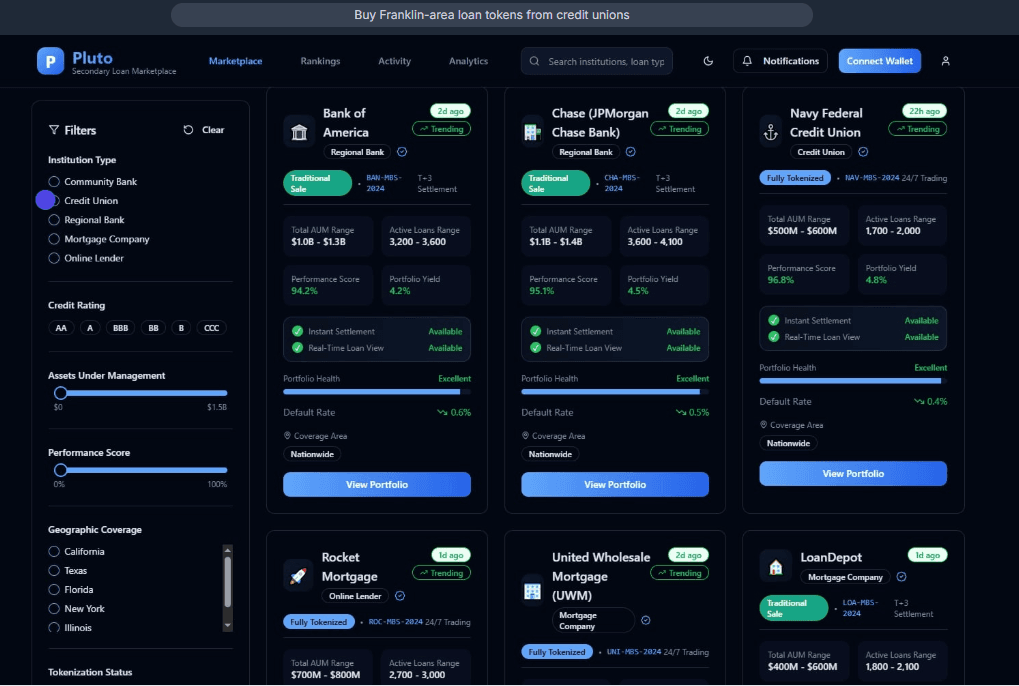Viewport: 1019px width, 686px height.
Task: Click the bell icon in Notifications
Action: coord(747,61)
